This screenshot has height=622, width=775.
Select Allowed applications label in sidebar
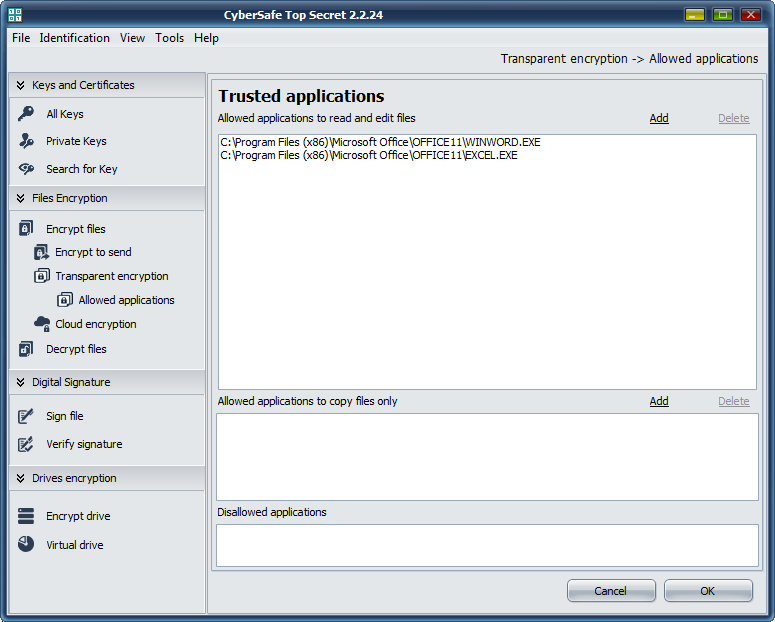coord(127,300)
